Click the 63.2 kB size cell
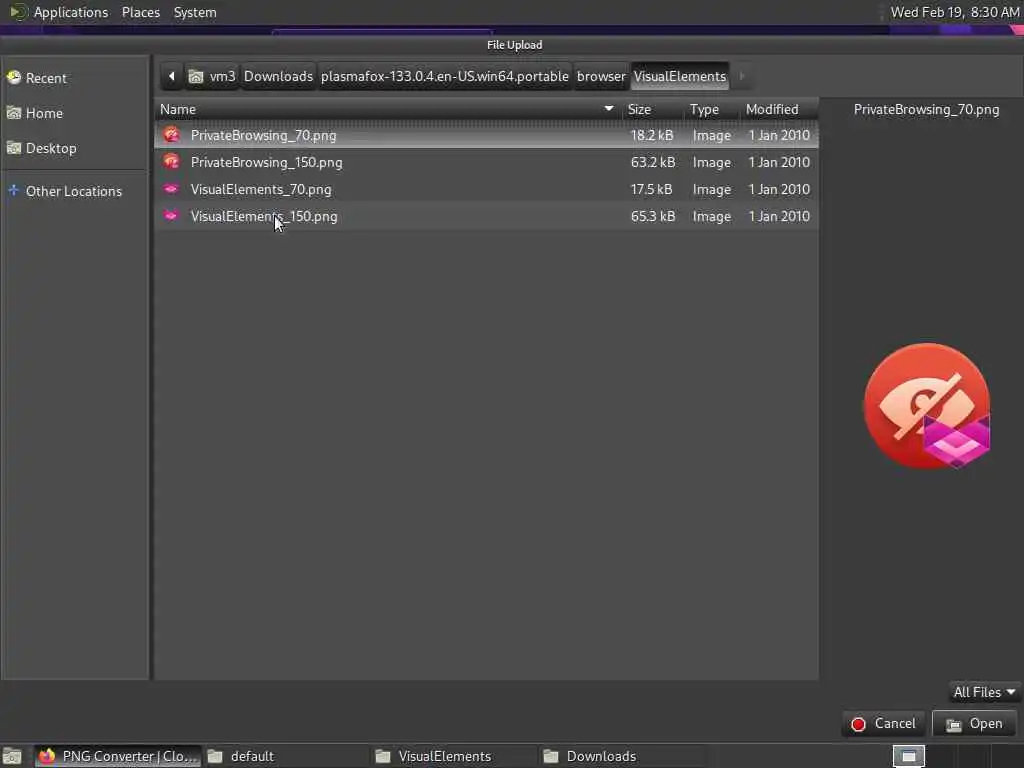 pyautogui.click(x=652, y=162)
